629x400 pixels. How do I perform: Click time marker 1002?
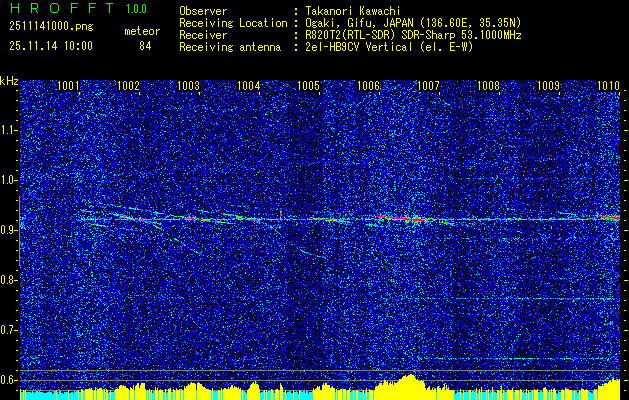[x=128, y=85]
